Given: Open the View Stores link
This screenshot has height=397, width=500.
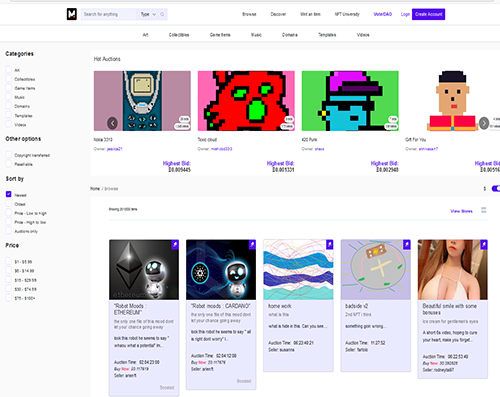Looking at the screenshot, I should 461,211.
